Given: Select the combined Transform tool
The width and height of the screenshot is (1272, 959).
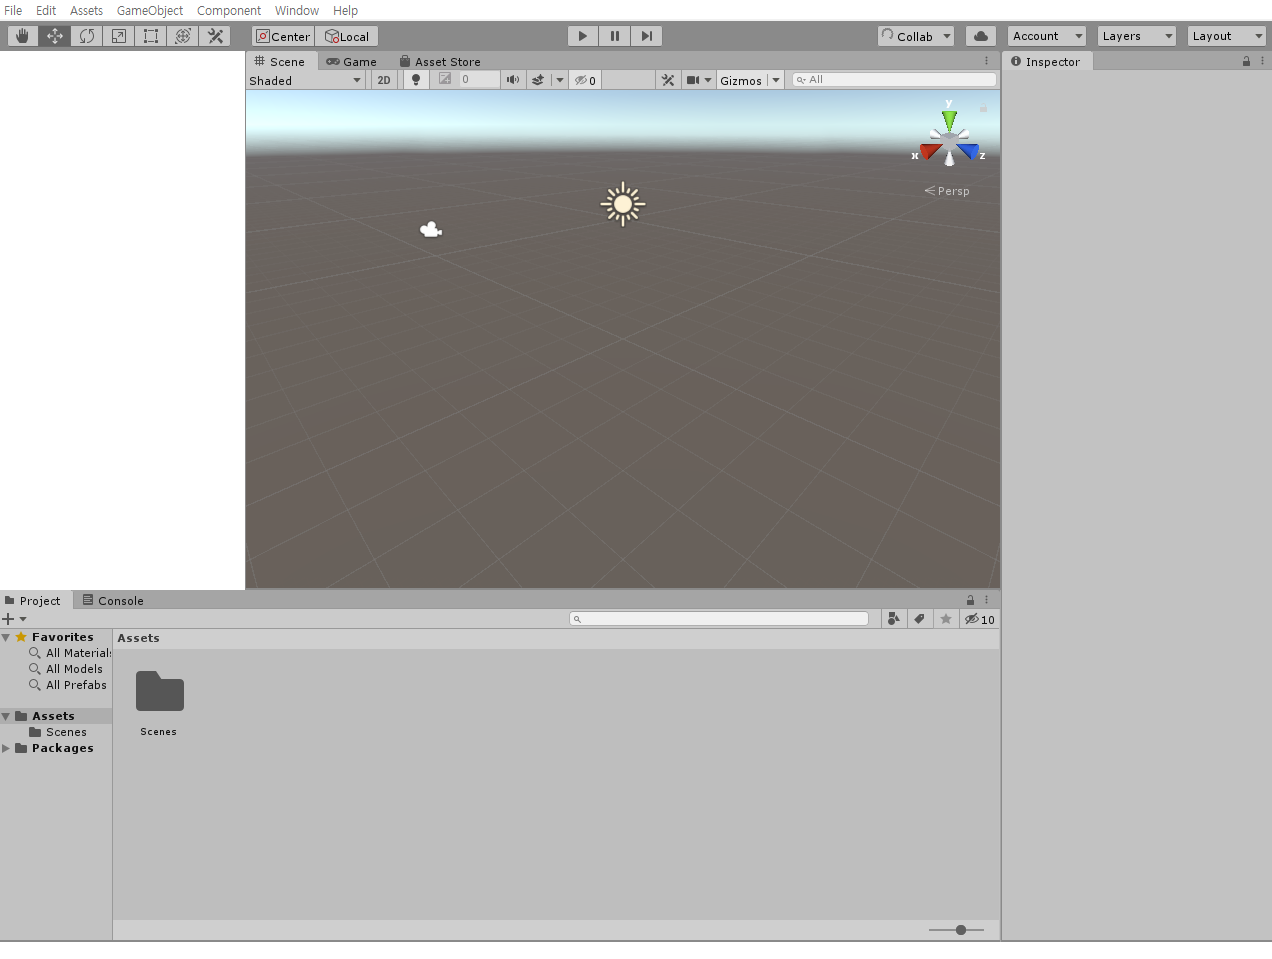Looking at the screenshot, I should coord(182,36).
